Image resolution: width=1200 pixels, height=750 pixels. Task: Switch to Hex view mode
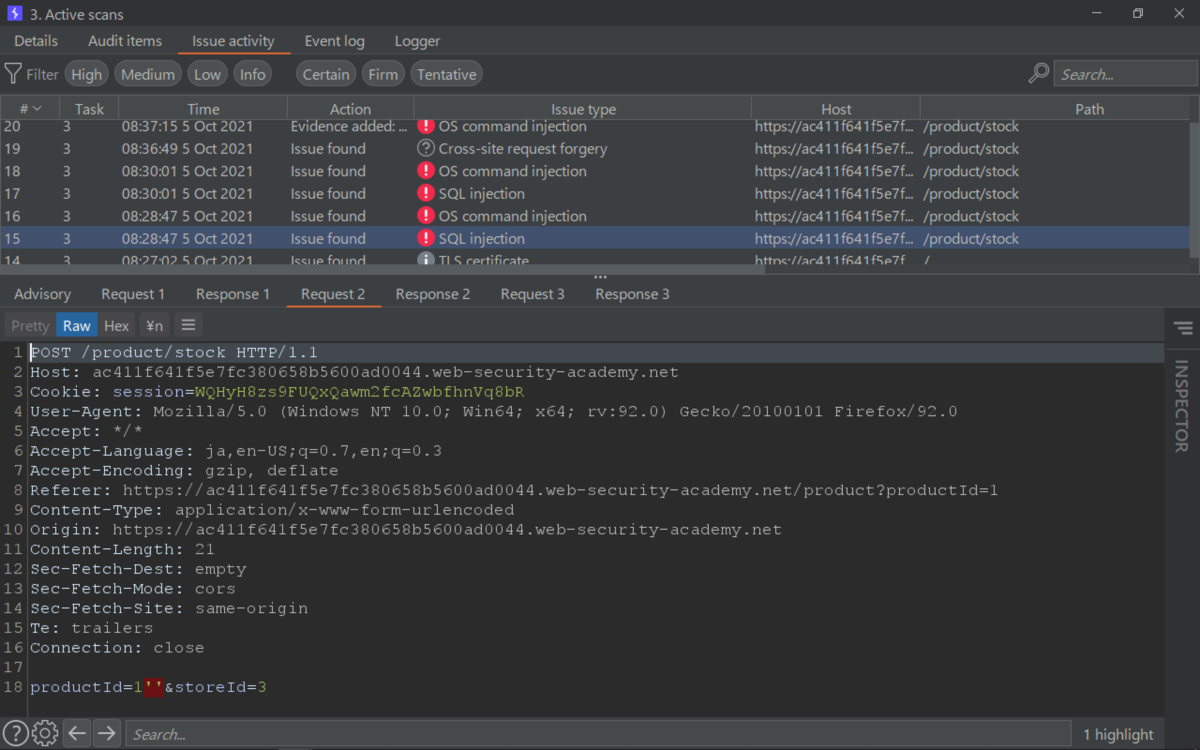(x=117, y=325)
